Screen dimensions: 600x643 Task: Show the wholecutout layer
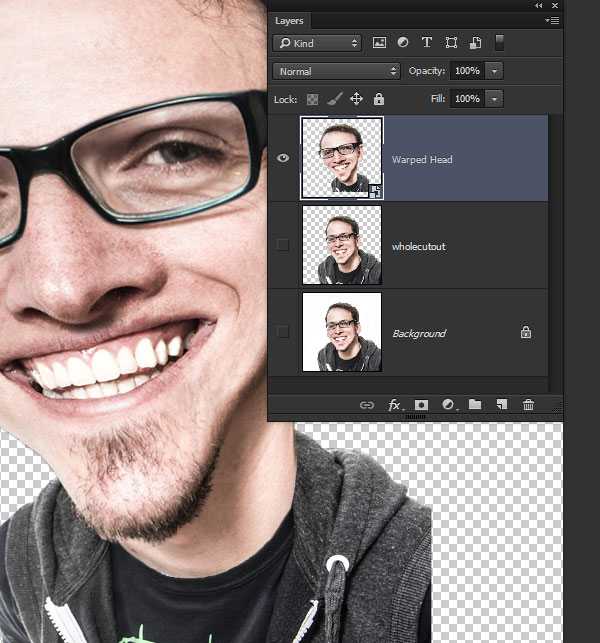point(283,245)
